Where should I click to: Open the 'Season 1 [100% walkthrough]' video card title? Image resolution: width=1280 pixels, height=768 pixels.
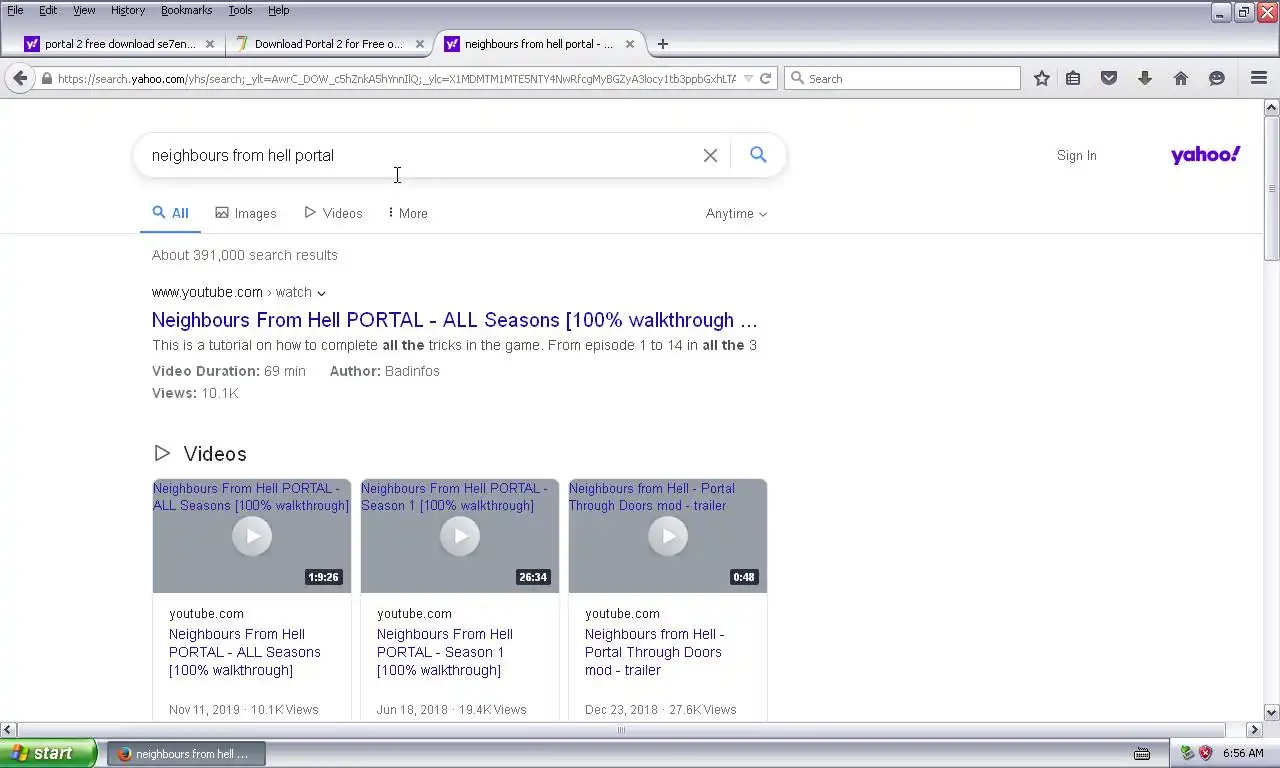(445, 652)
